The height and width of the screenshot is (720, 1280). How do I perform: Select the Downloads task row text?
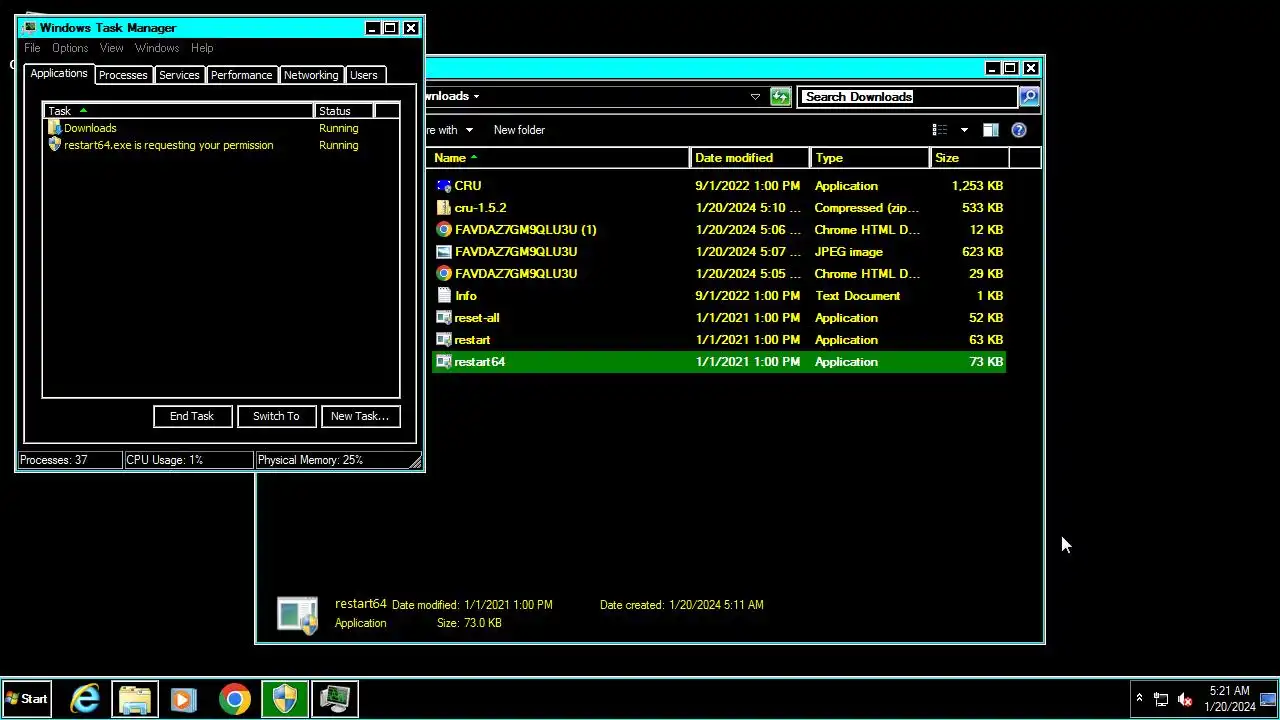[x=90, y=128]
